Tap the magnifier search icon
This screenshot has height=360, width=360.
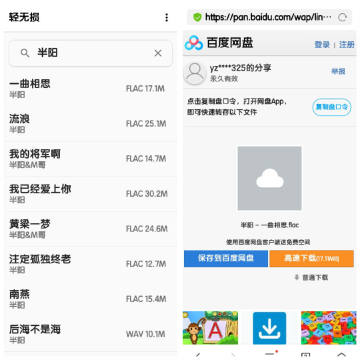point(25,53)
